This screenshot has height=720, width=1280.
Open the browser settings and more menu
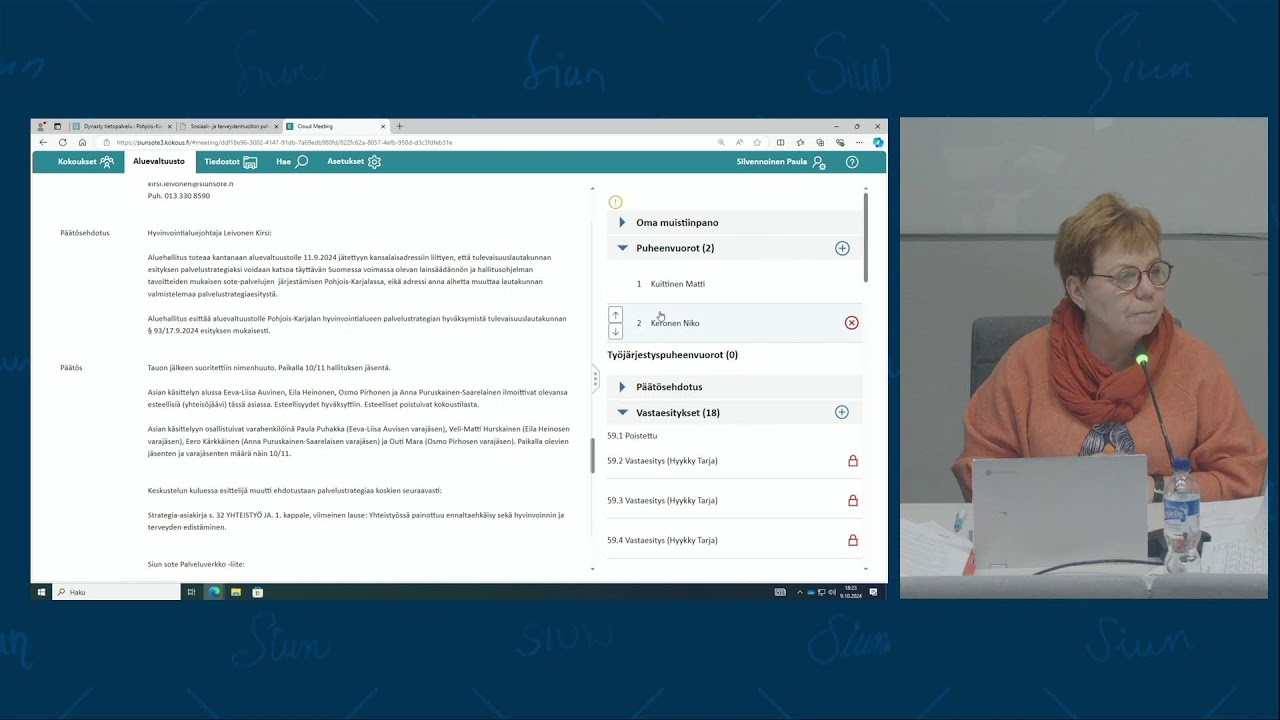(x=859, y=142)
